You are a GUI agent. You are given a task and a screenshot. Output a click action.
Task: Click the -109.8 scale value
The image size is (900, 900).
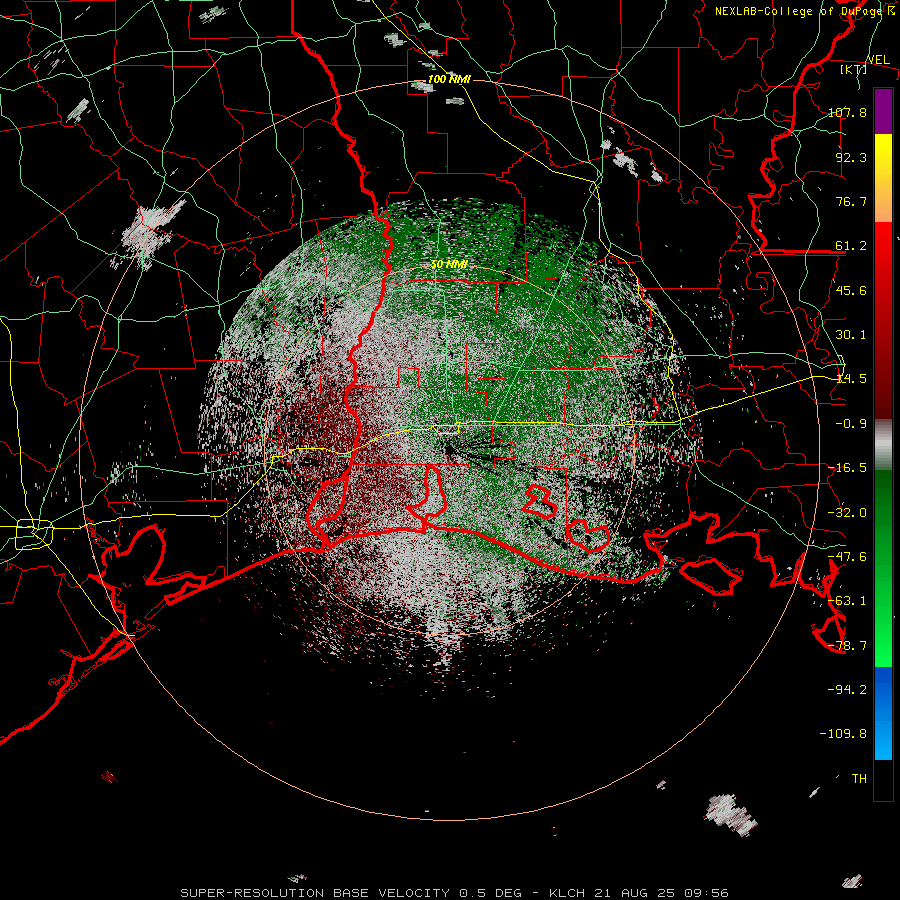(843, 734)
